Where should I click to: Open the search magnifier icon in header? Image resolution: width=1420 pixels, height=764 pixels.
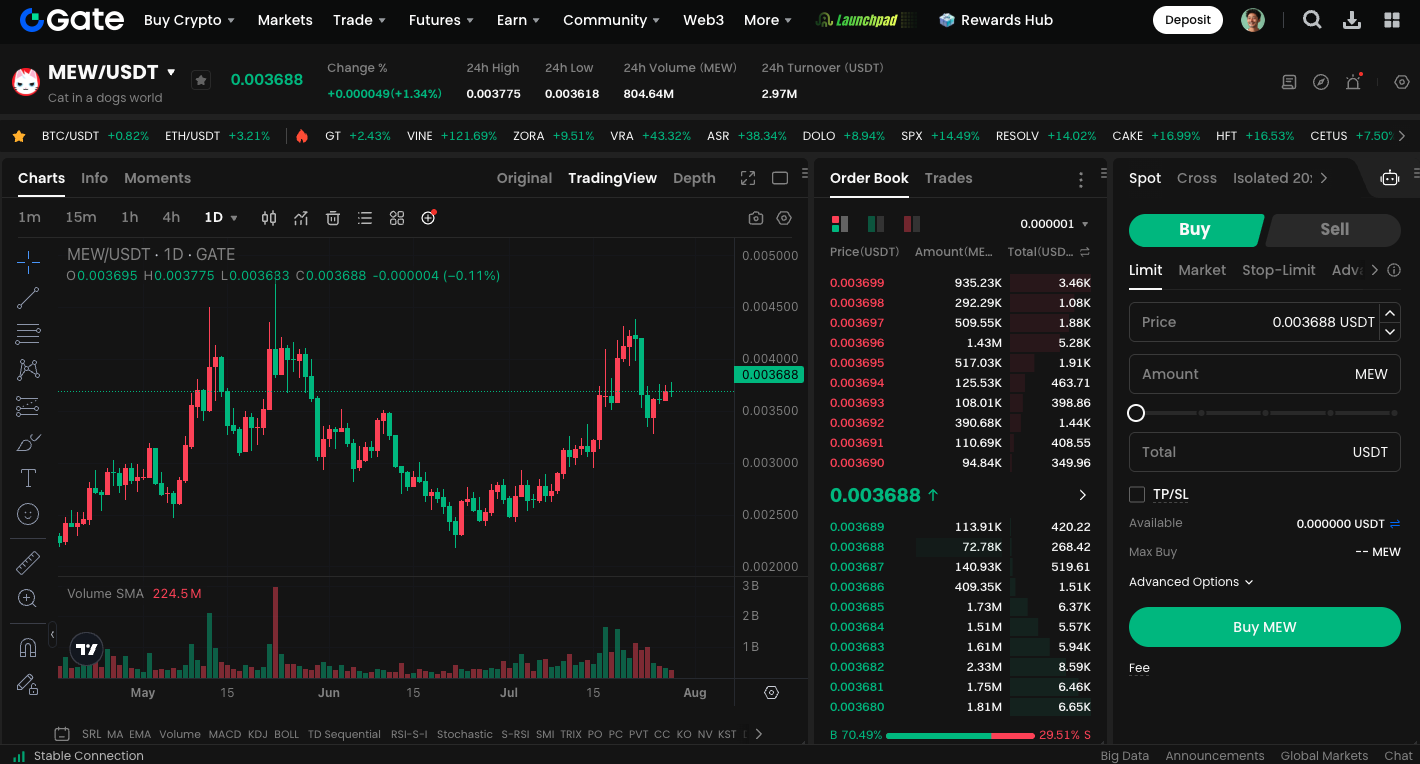pos(1312,20)
